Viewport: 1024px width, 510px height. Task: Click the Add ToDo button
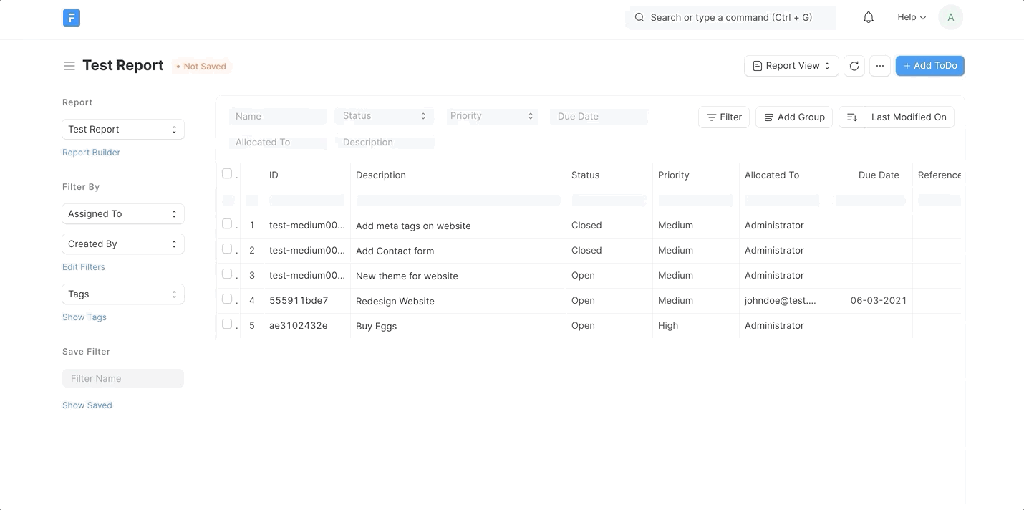click(930, 66)
